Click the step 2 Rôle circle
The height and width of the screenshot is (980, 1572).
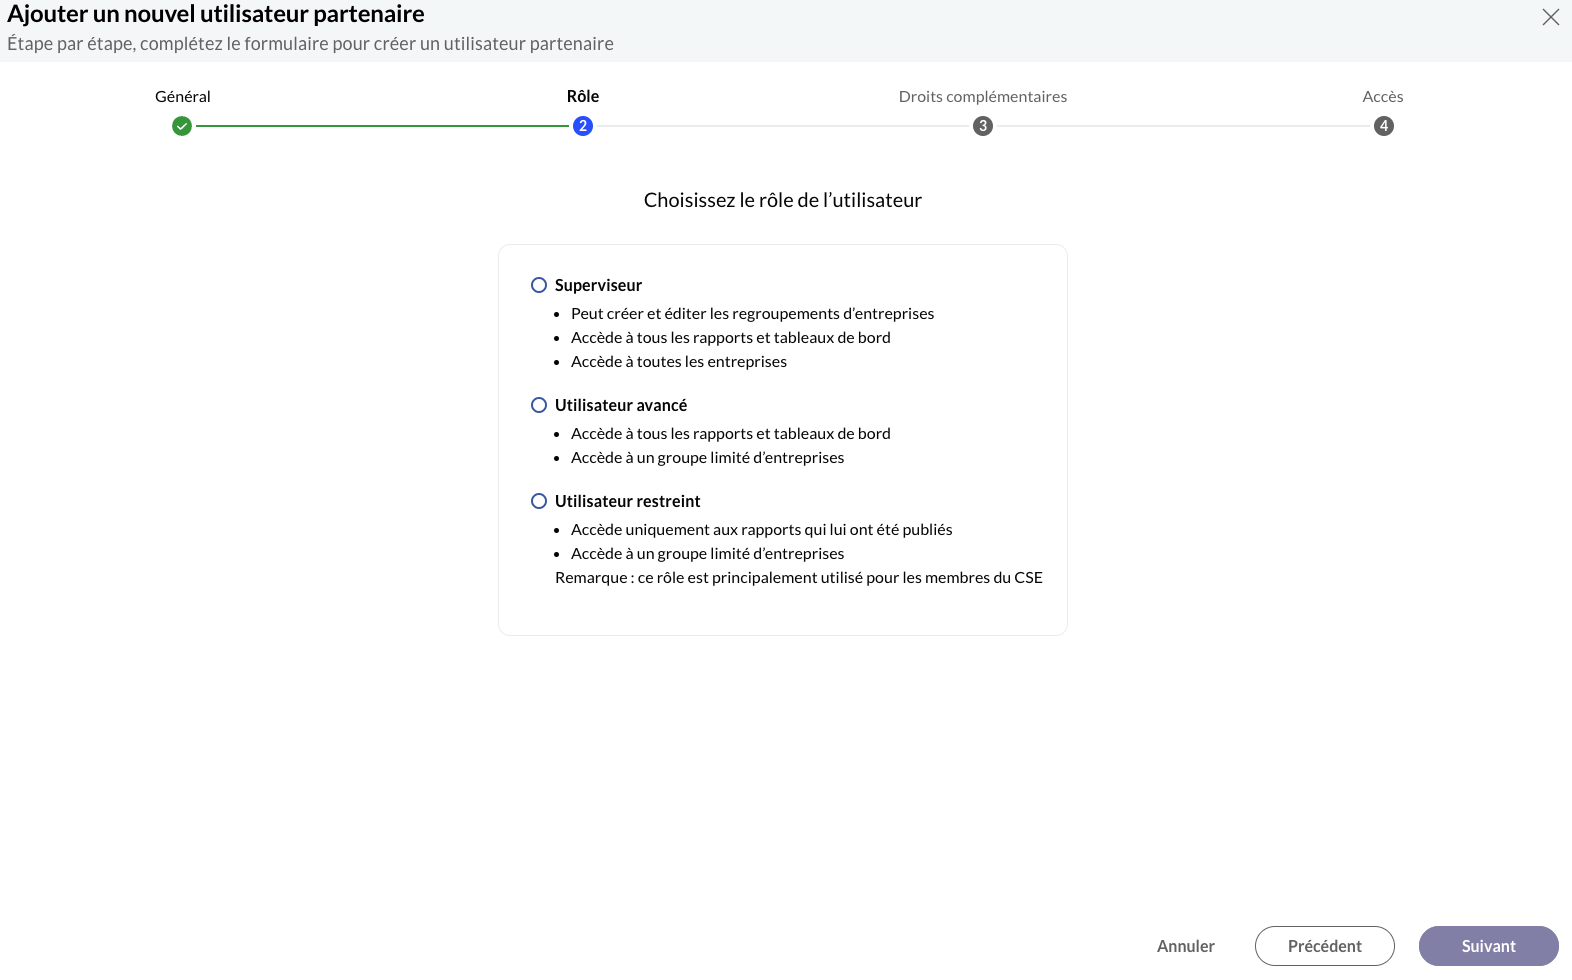click(x=583, y=126)
